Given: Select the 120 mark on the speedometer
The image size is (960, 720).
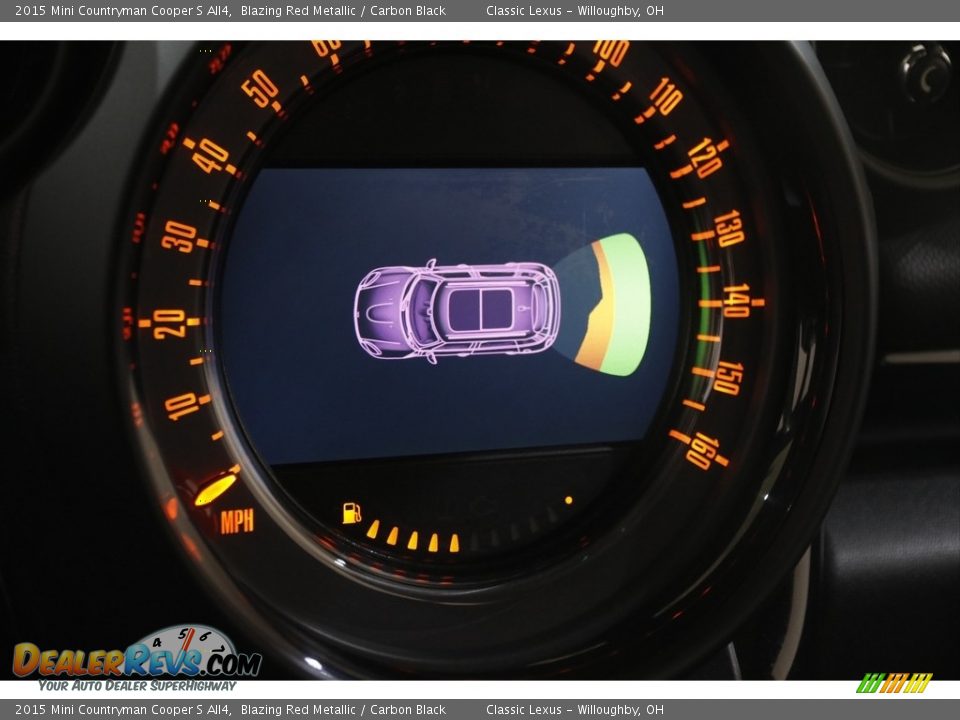Looking at the screenshot, I should click(x=705, y=157).
